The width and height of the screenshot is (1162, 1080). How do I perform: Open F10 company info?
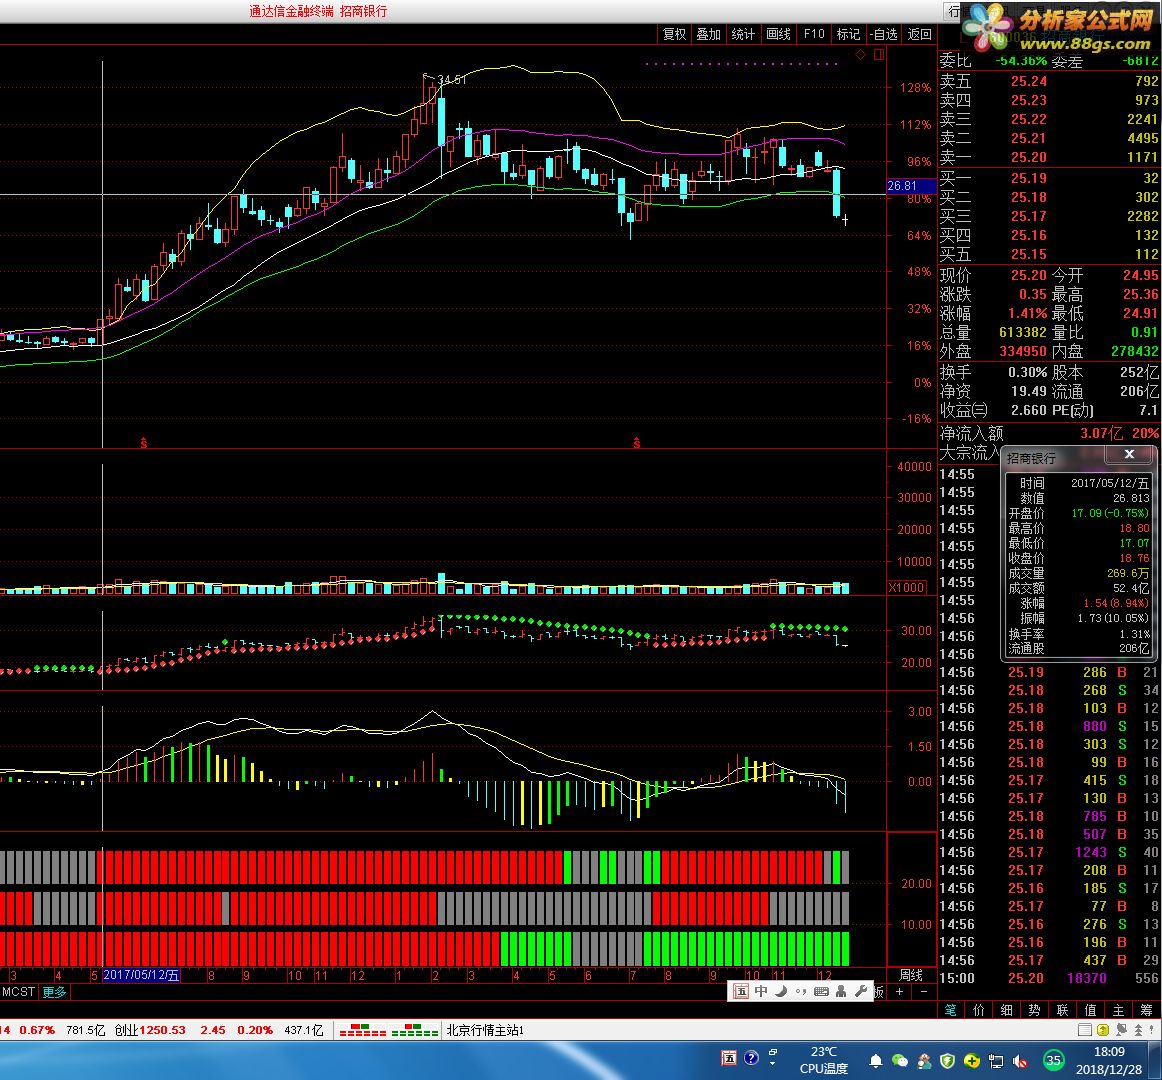click(814, 34)
